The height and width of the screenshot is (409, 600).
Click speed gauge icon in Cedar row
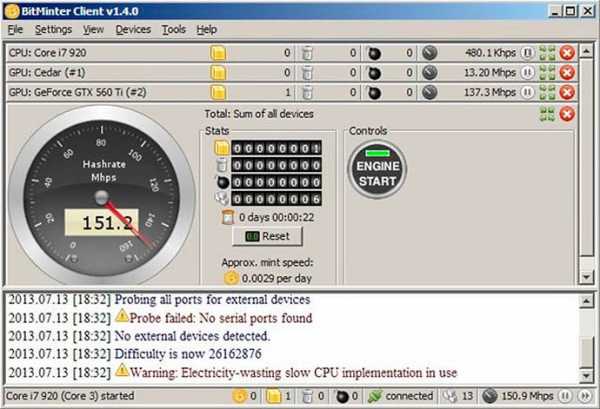(430, 72)
